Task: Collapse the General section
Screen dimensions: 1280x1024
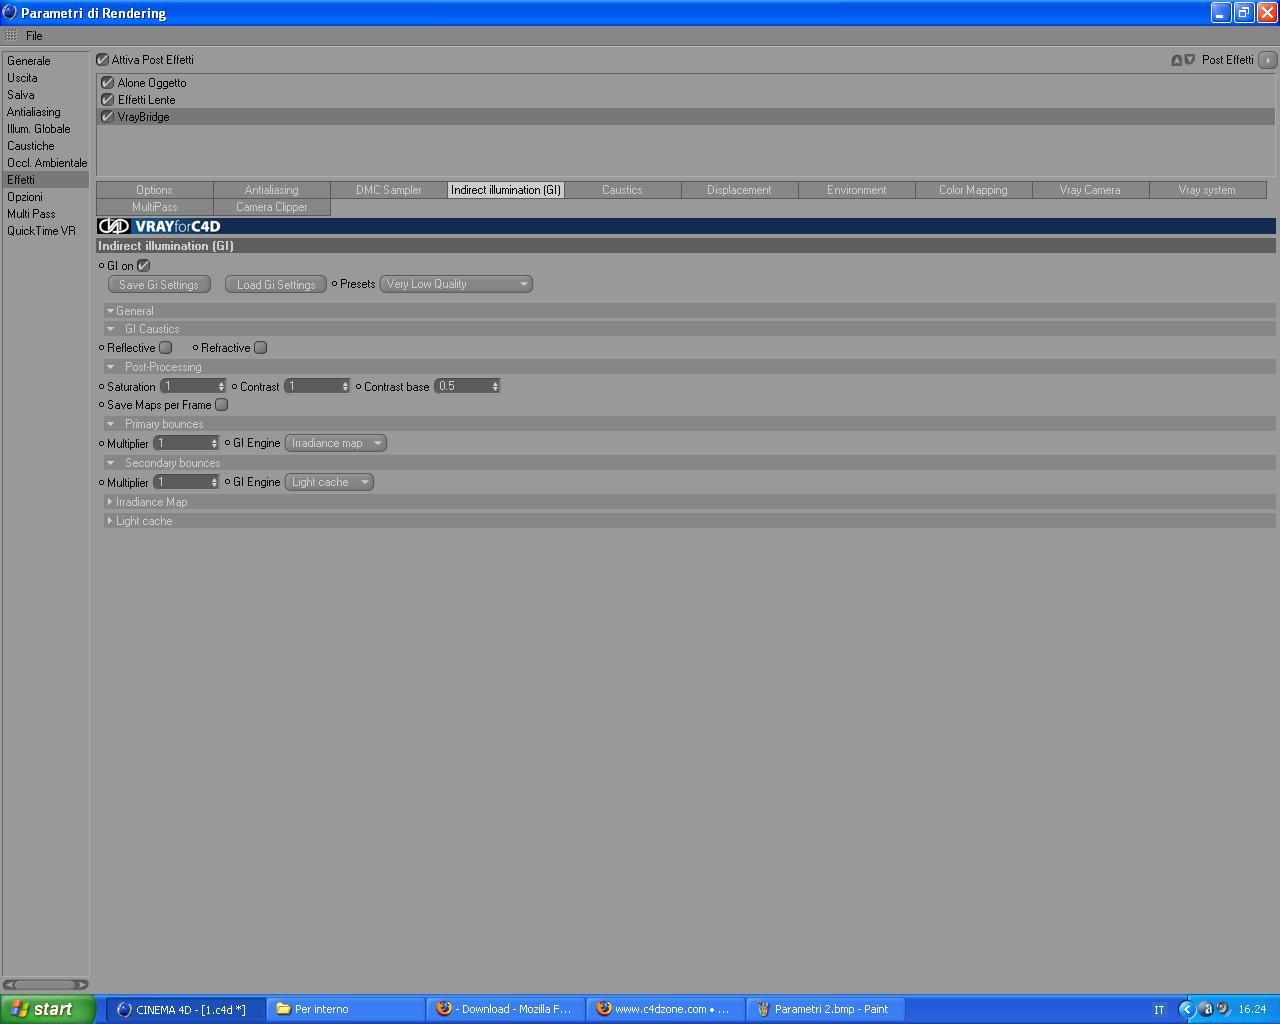Action: pyautogui.click(x=110, y=311)
